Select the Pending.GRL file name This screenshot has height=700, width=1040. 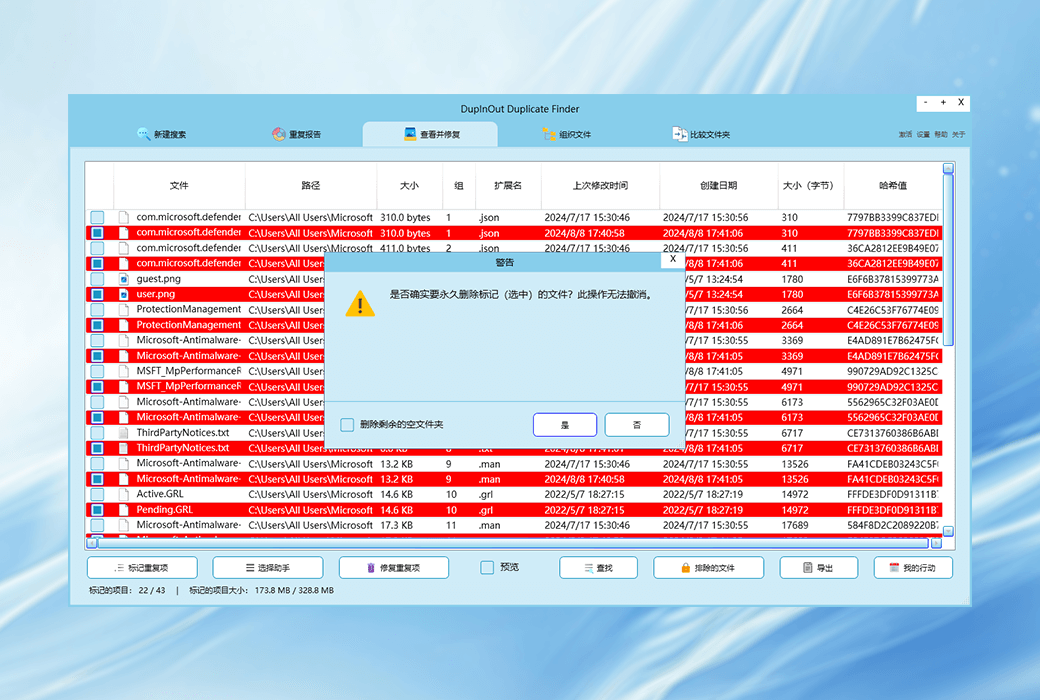[x=164, y=510]
